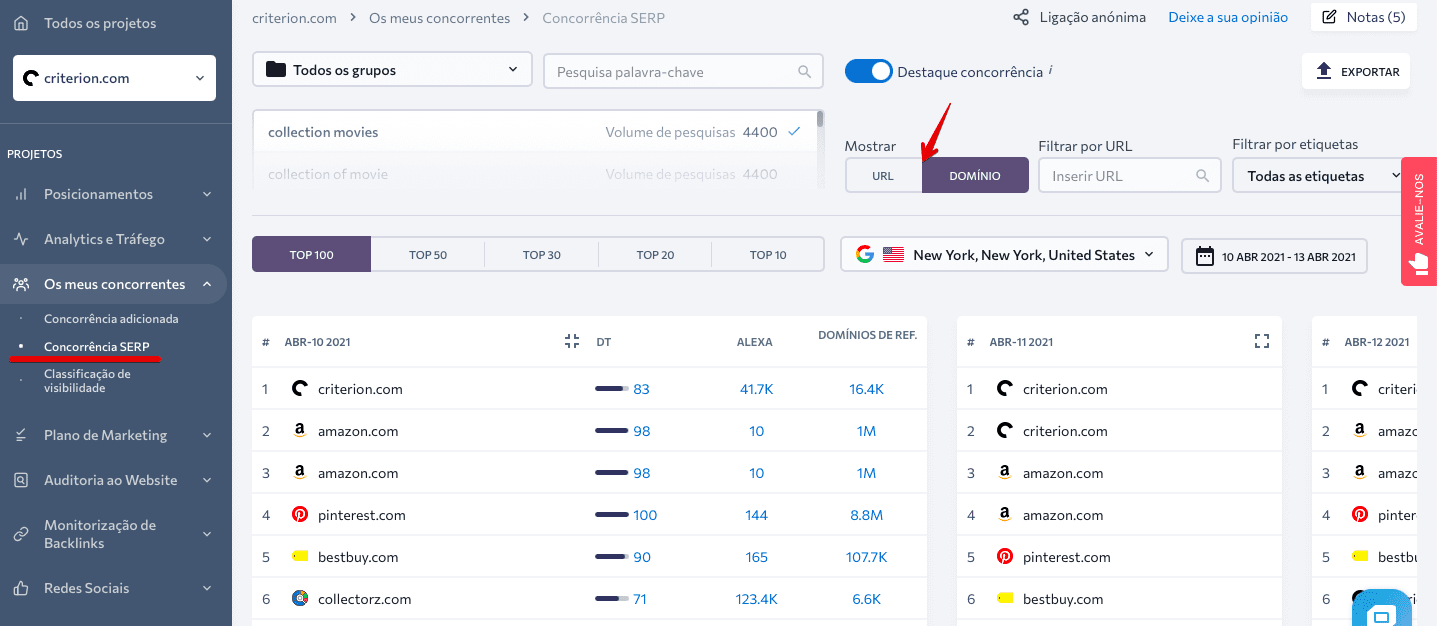Click the DT score bar for pinterest.com
This screenshot has width=1437, height=626.
tap(612, 515)
